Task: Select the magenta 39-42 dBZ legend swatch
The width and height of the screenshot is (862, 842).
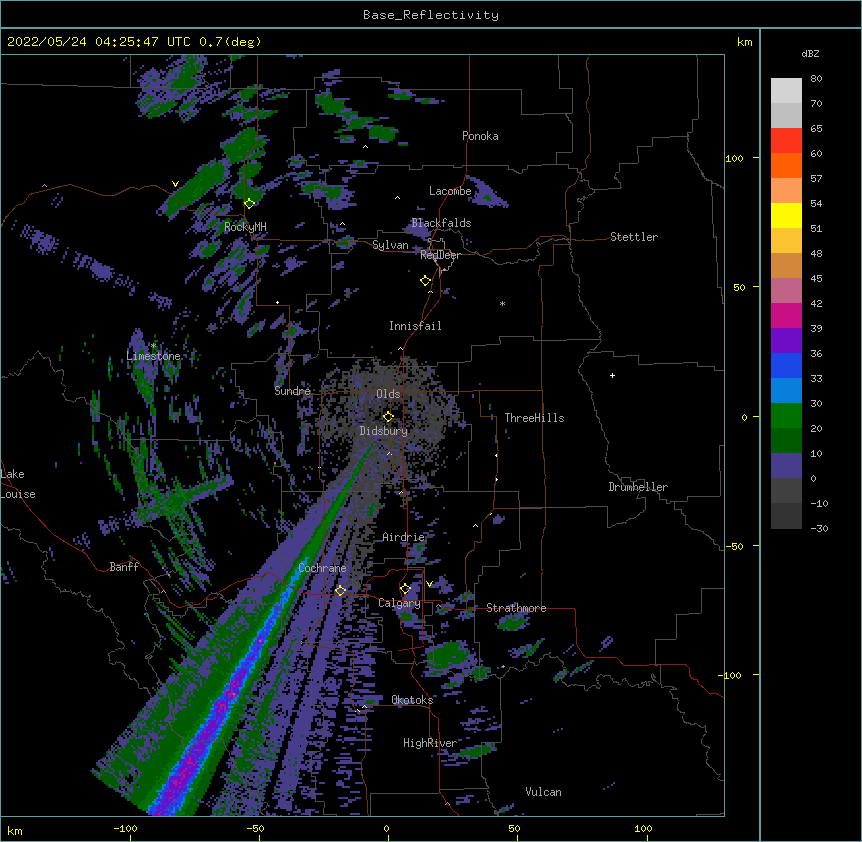Action: click(786, 315)
